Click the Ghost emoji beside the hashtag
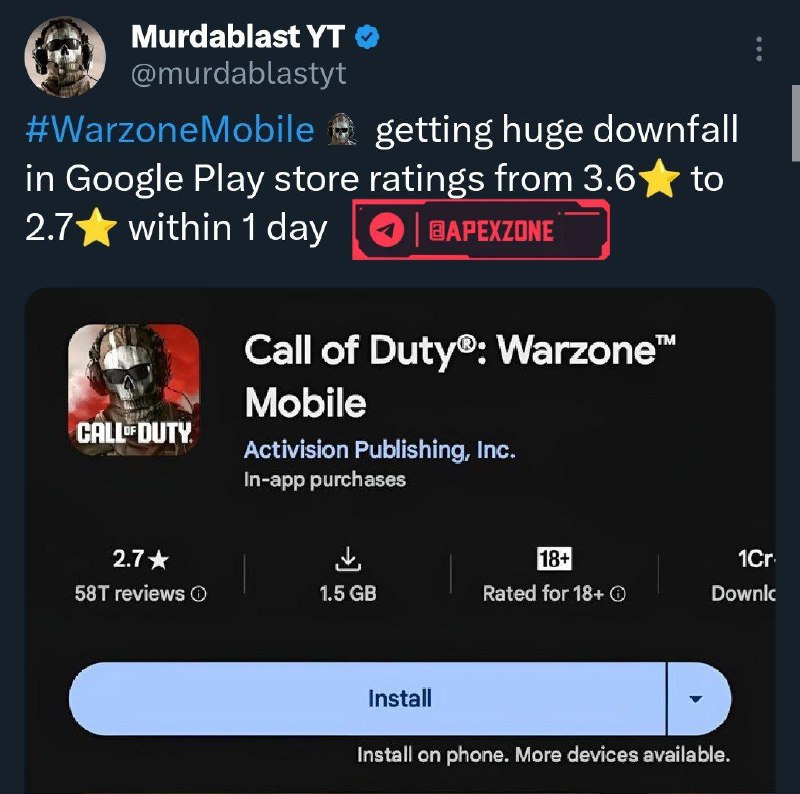 pos(341,130)
